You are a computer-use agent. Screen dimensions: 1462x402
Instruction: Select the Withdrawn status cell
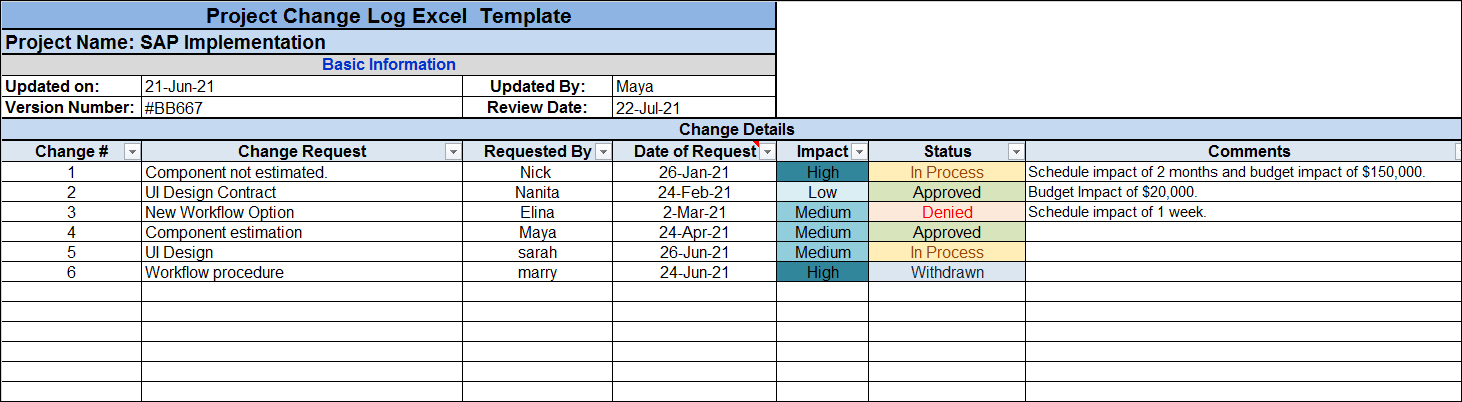tap(946, 272)
